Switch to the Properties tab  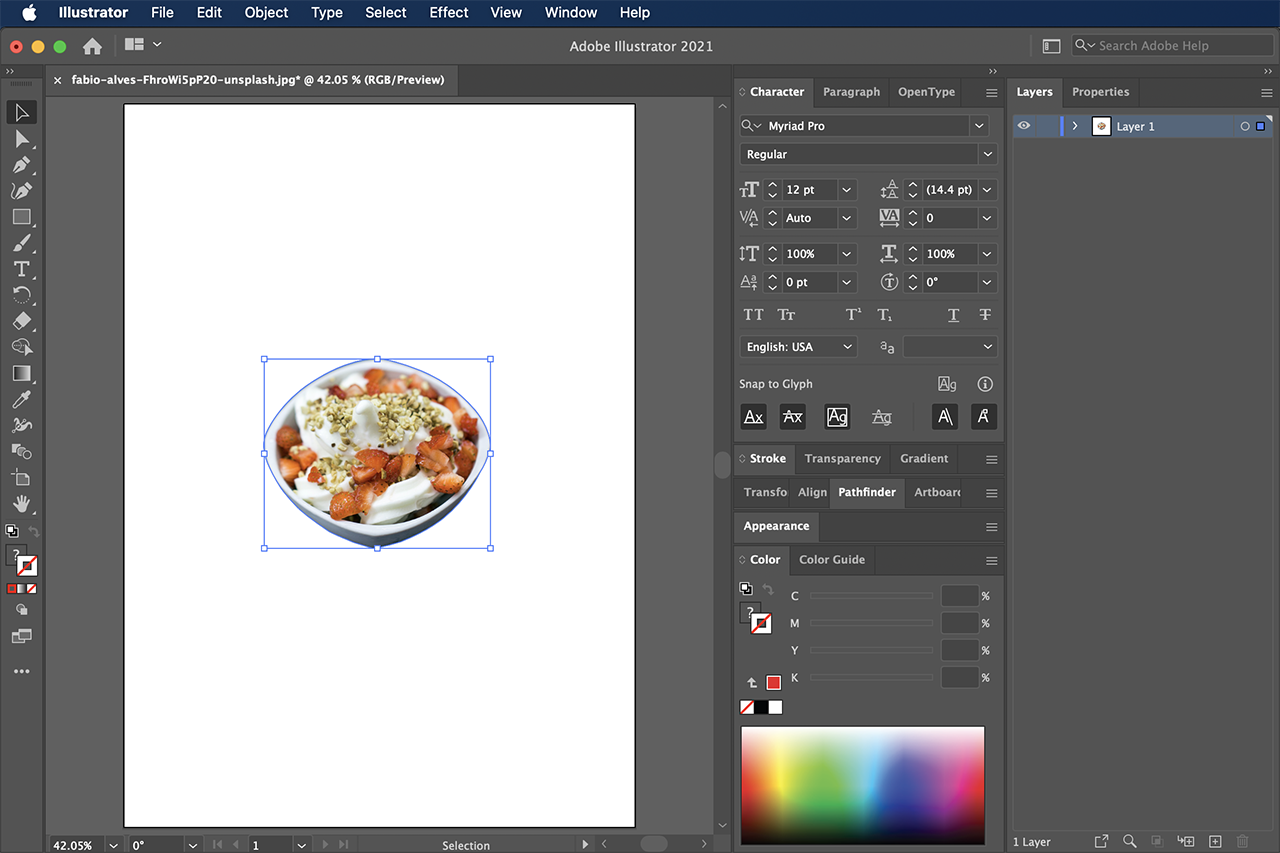click(x=1100, y=92)
